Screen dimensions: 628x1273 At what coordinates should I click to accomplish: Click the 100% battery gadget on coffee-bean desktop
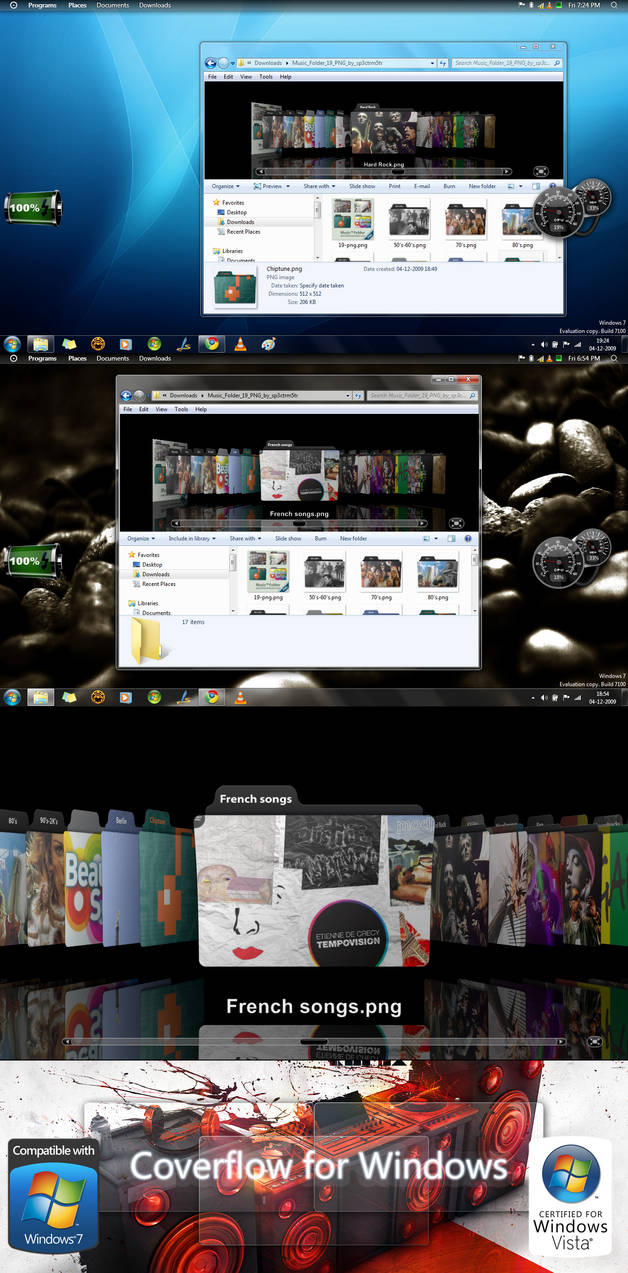click(x=32, y=561)
